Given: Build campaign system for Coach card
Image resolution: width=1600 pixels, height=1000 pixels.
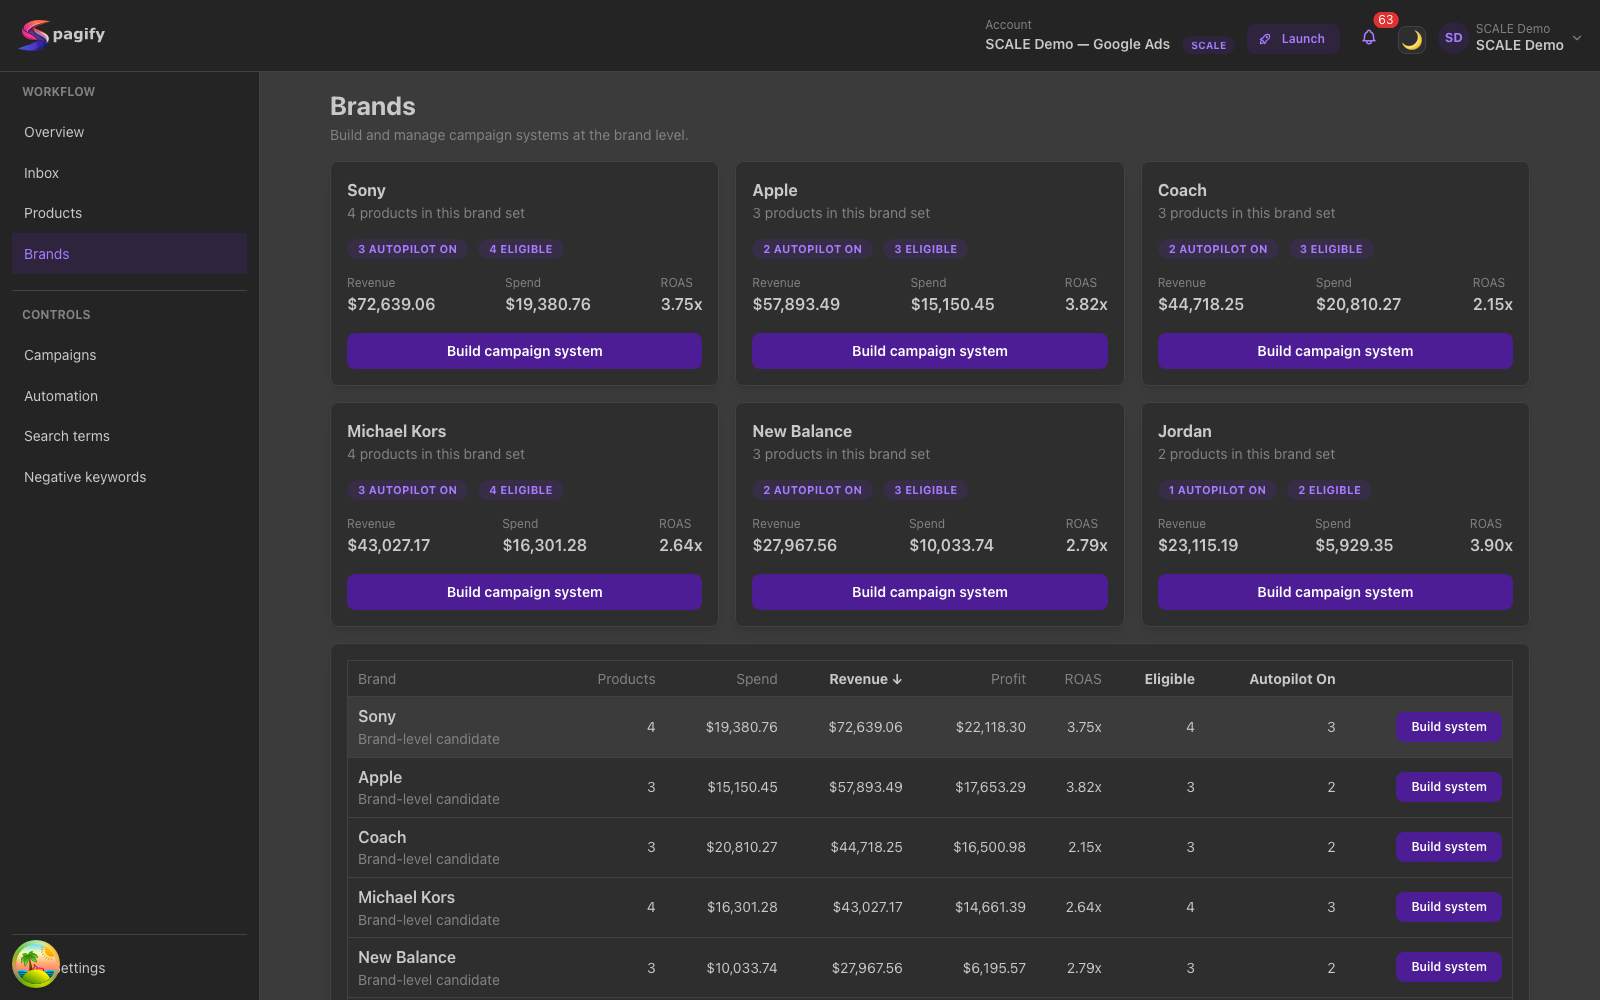Looking at the screenshot, I should 1335,351.
